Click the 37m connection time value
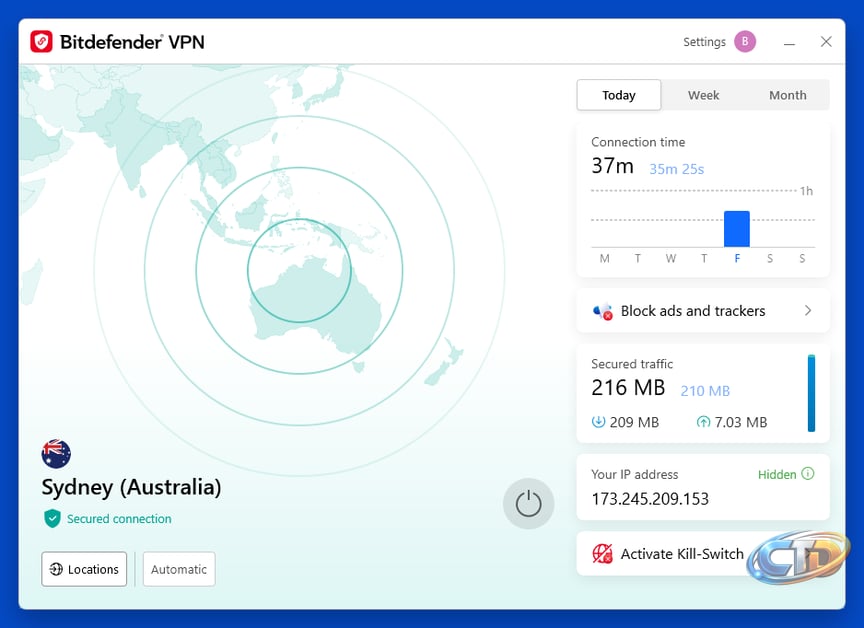Viewport: 864px width, 628px height. coord(612,166)
